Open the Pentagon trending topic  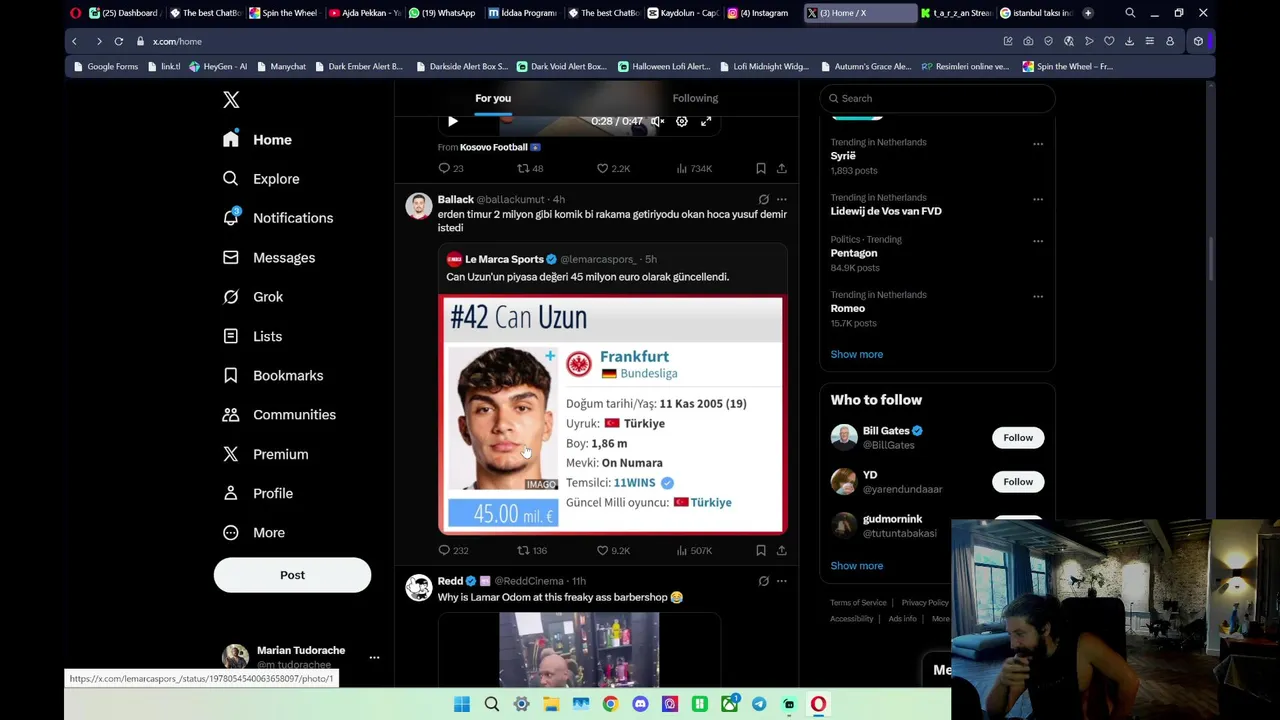(854, 253)
